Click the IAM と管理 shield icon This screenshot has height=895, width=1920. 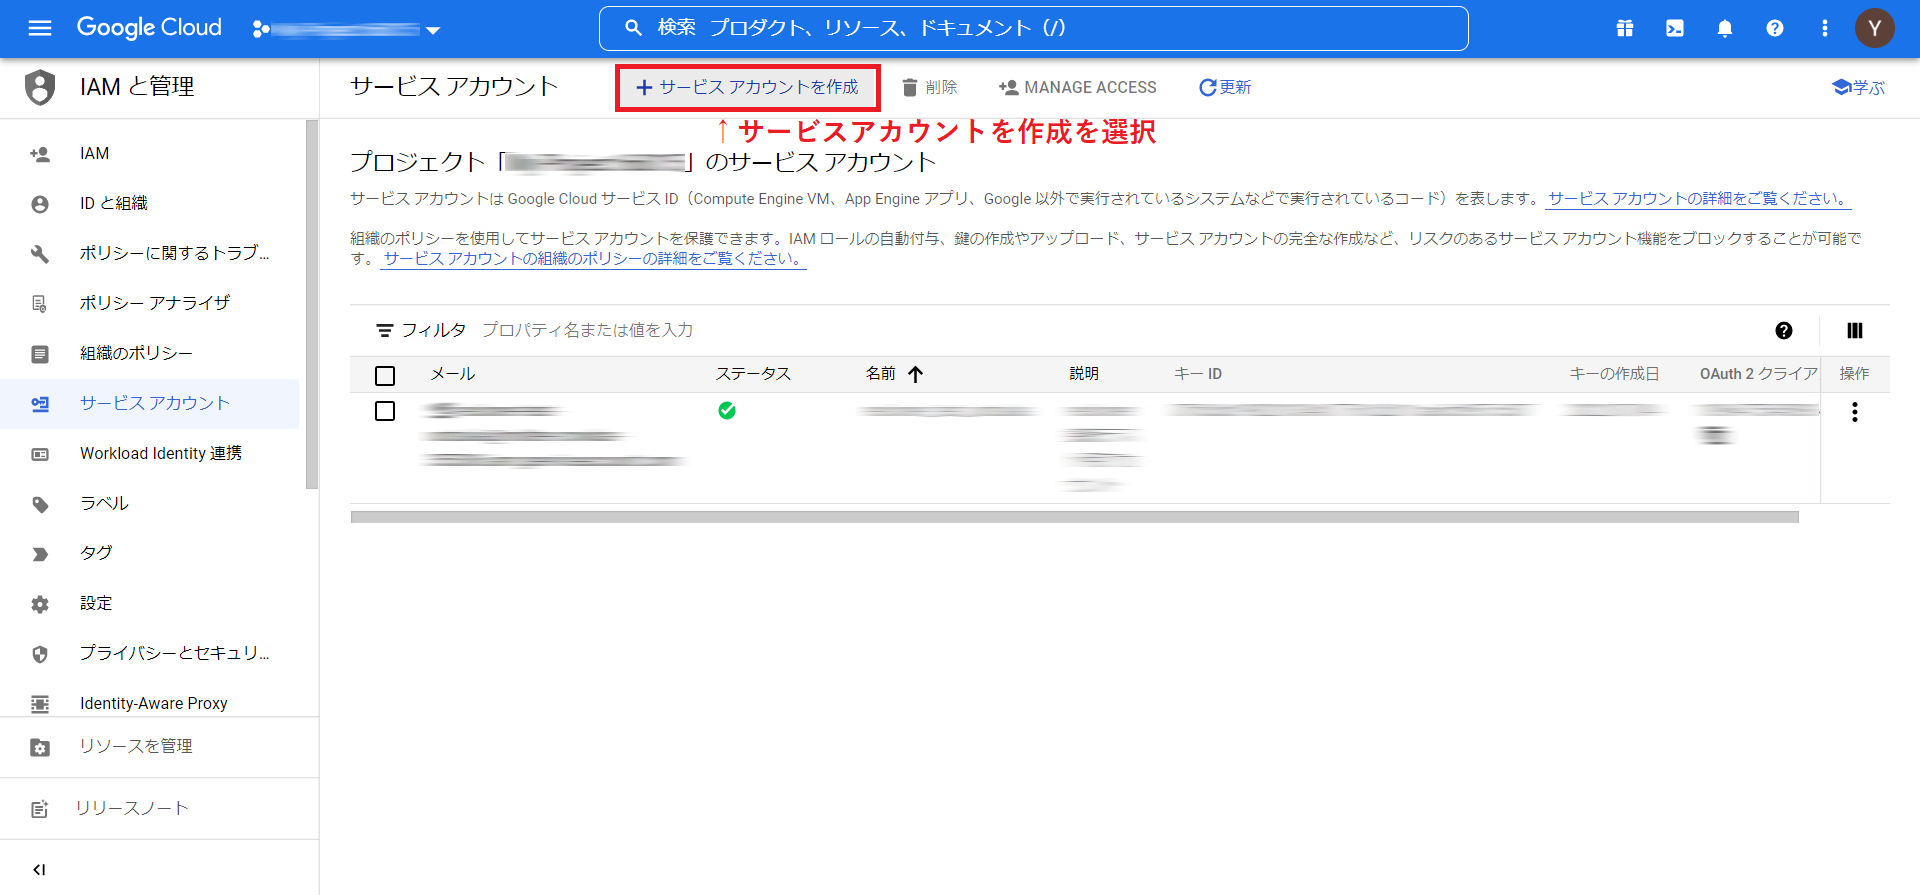[40, 87]
